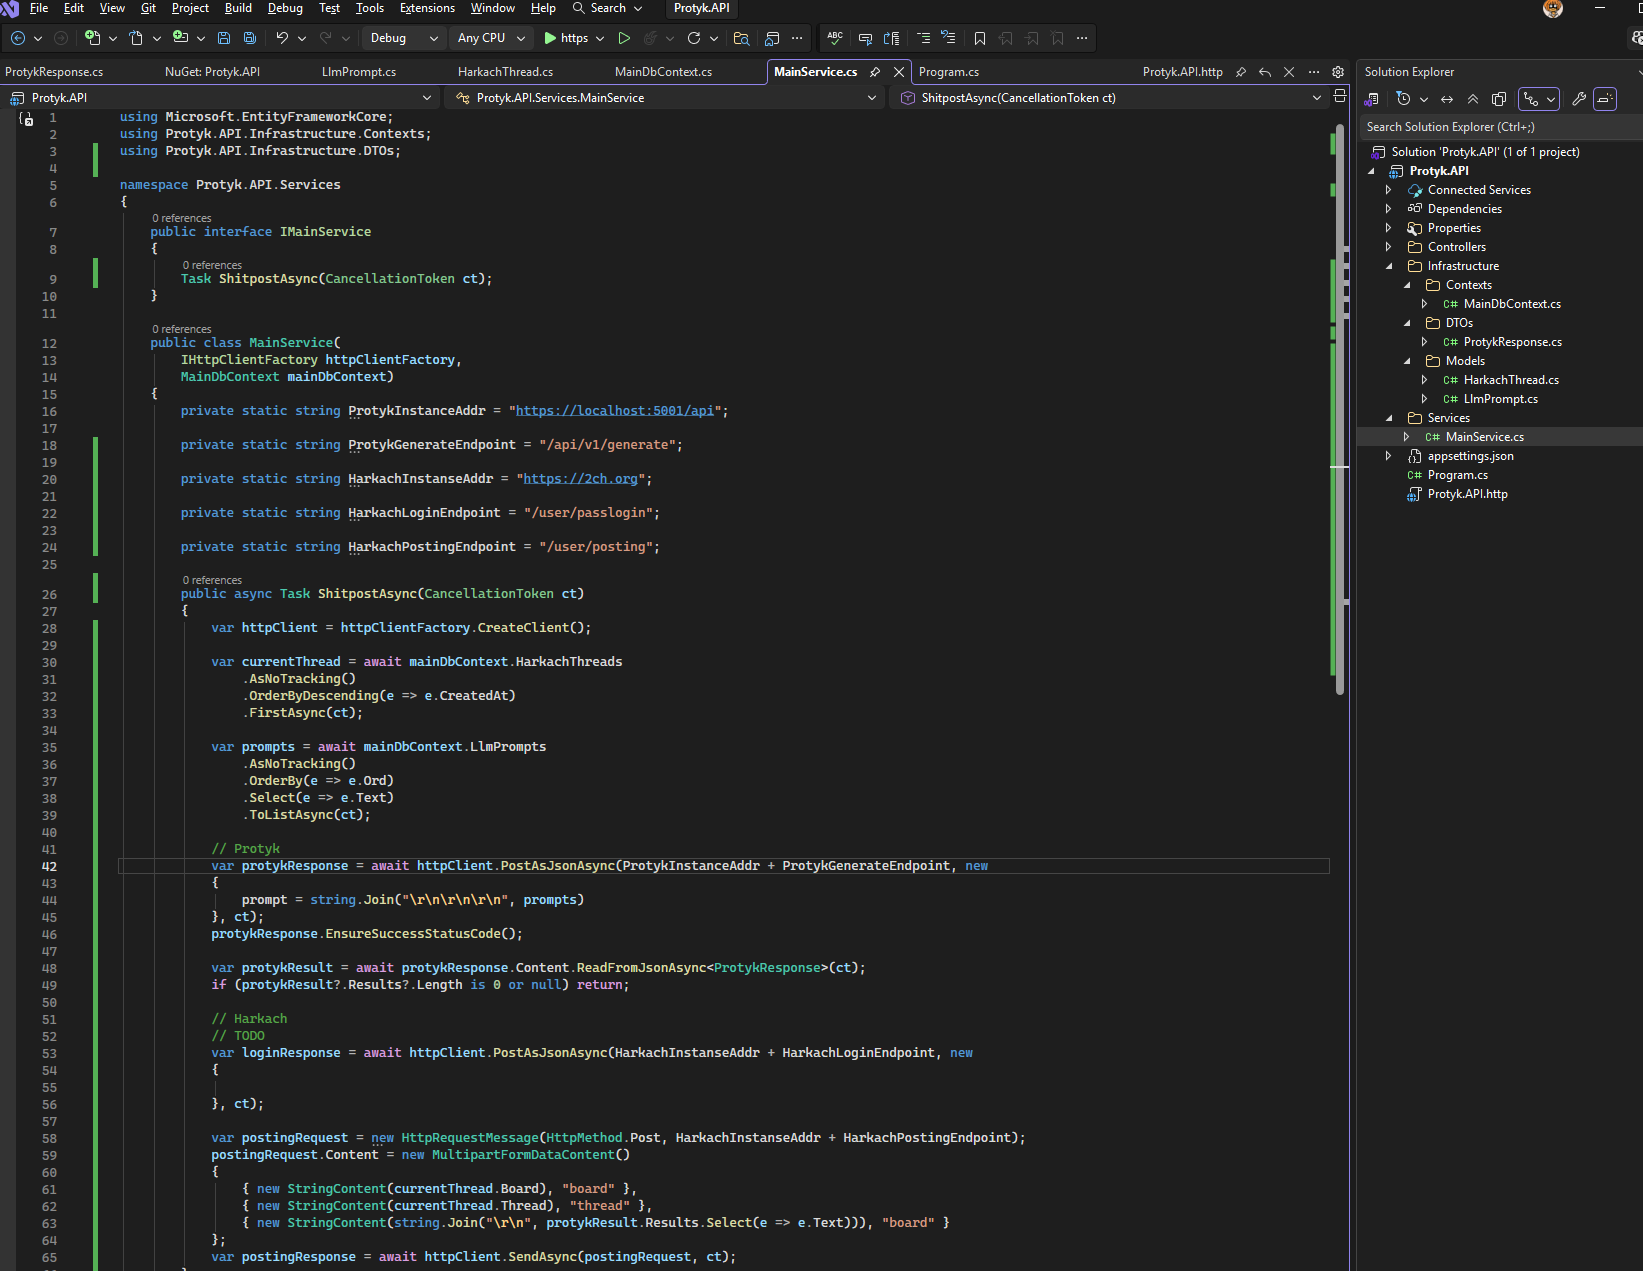Toggle a bookmark with the bookmark icon
The width and height of the screenshot is (1643, 1271).
pyautogui.click(x=980, y=38)
